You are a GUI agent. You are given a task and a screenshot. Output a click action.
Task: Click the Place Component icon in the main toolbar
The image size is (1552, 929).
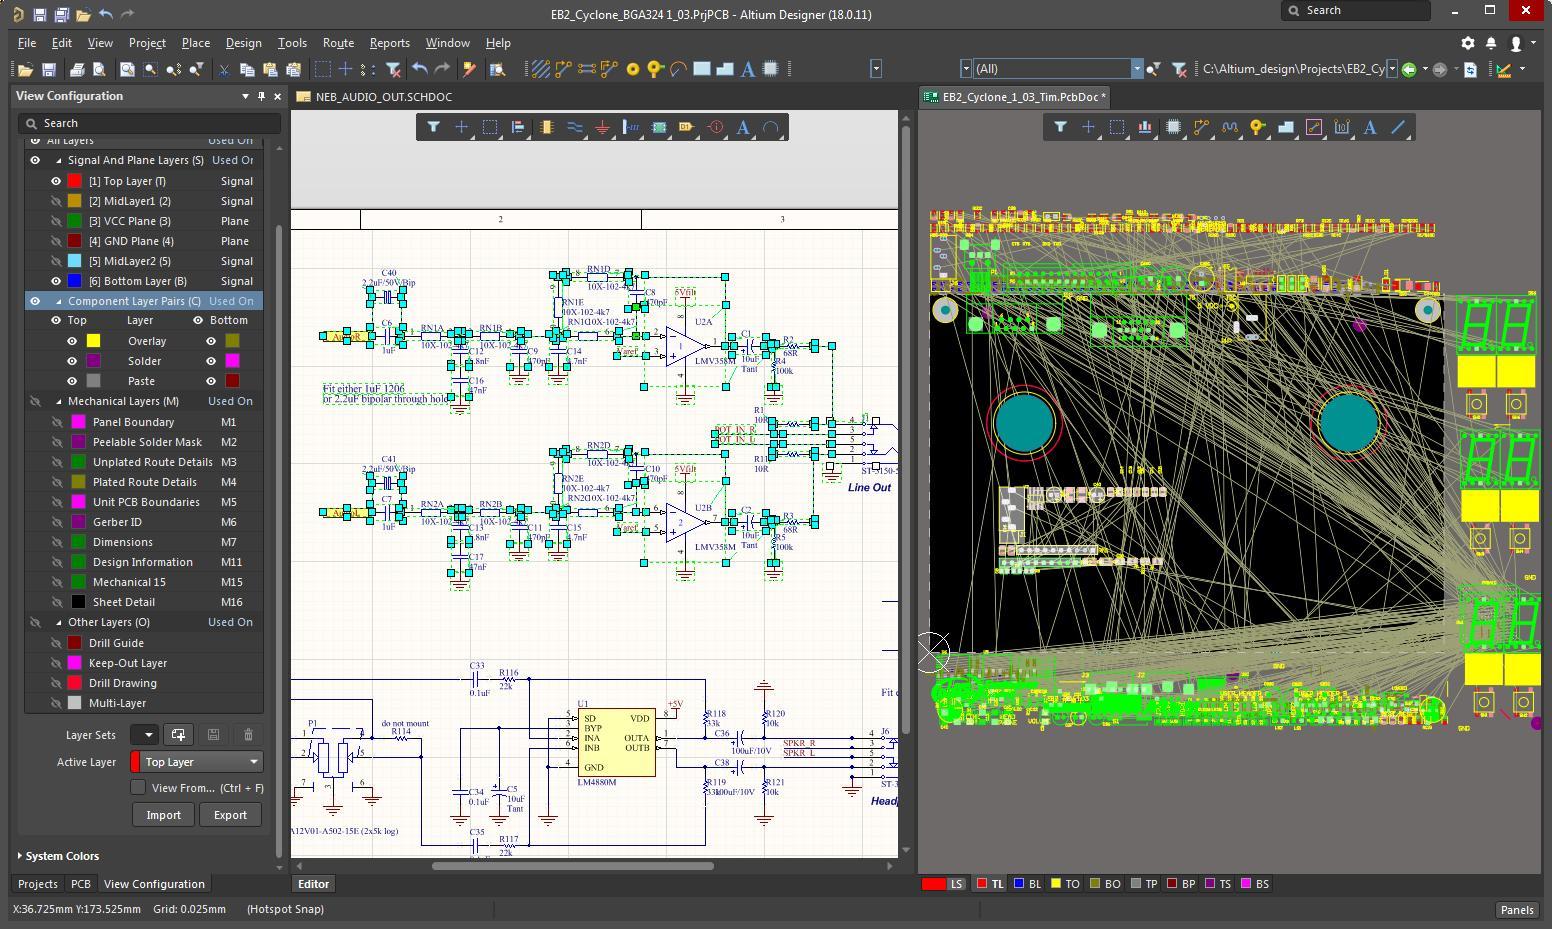point(770,69)
